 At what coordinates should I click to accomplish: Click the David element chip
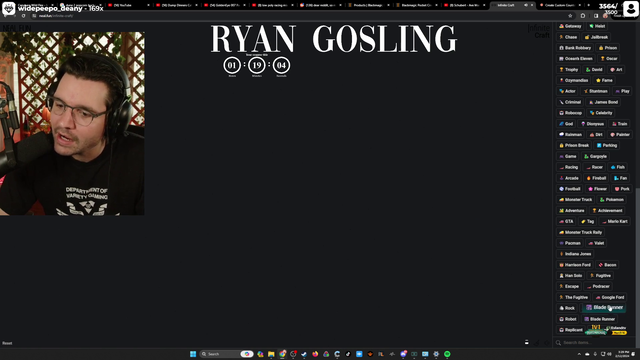pos(594,70)
